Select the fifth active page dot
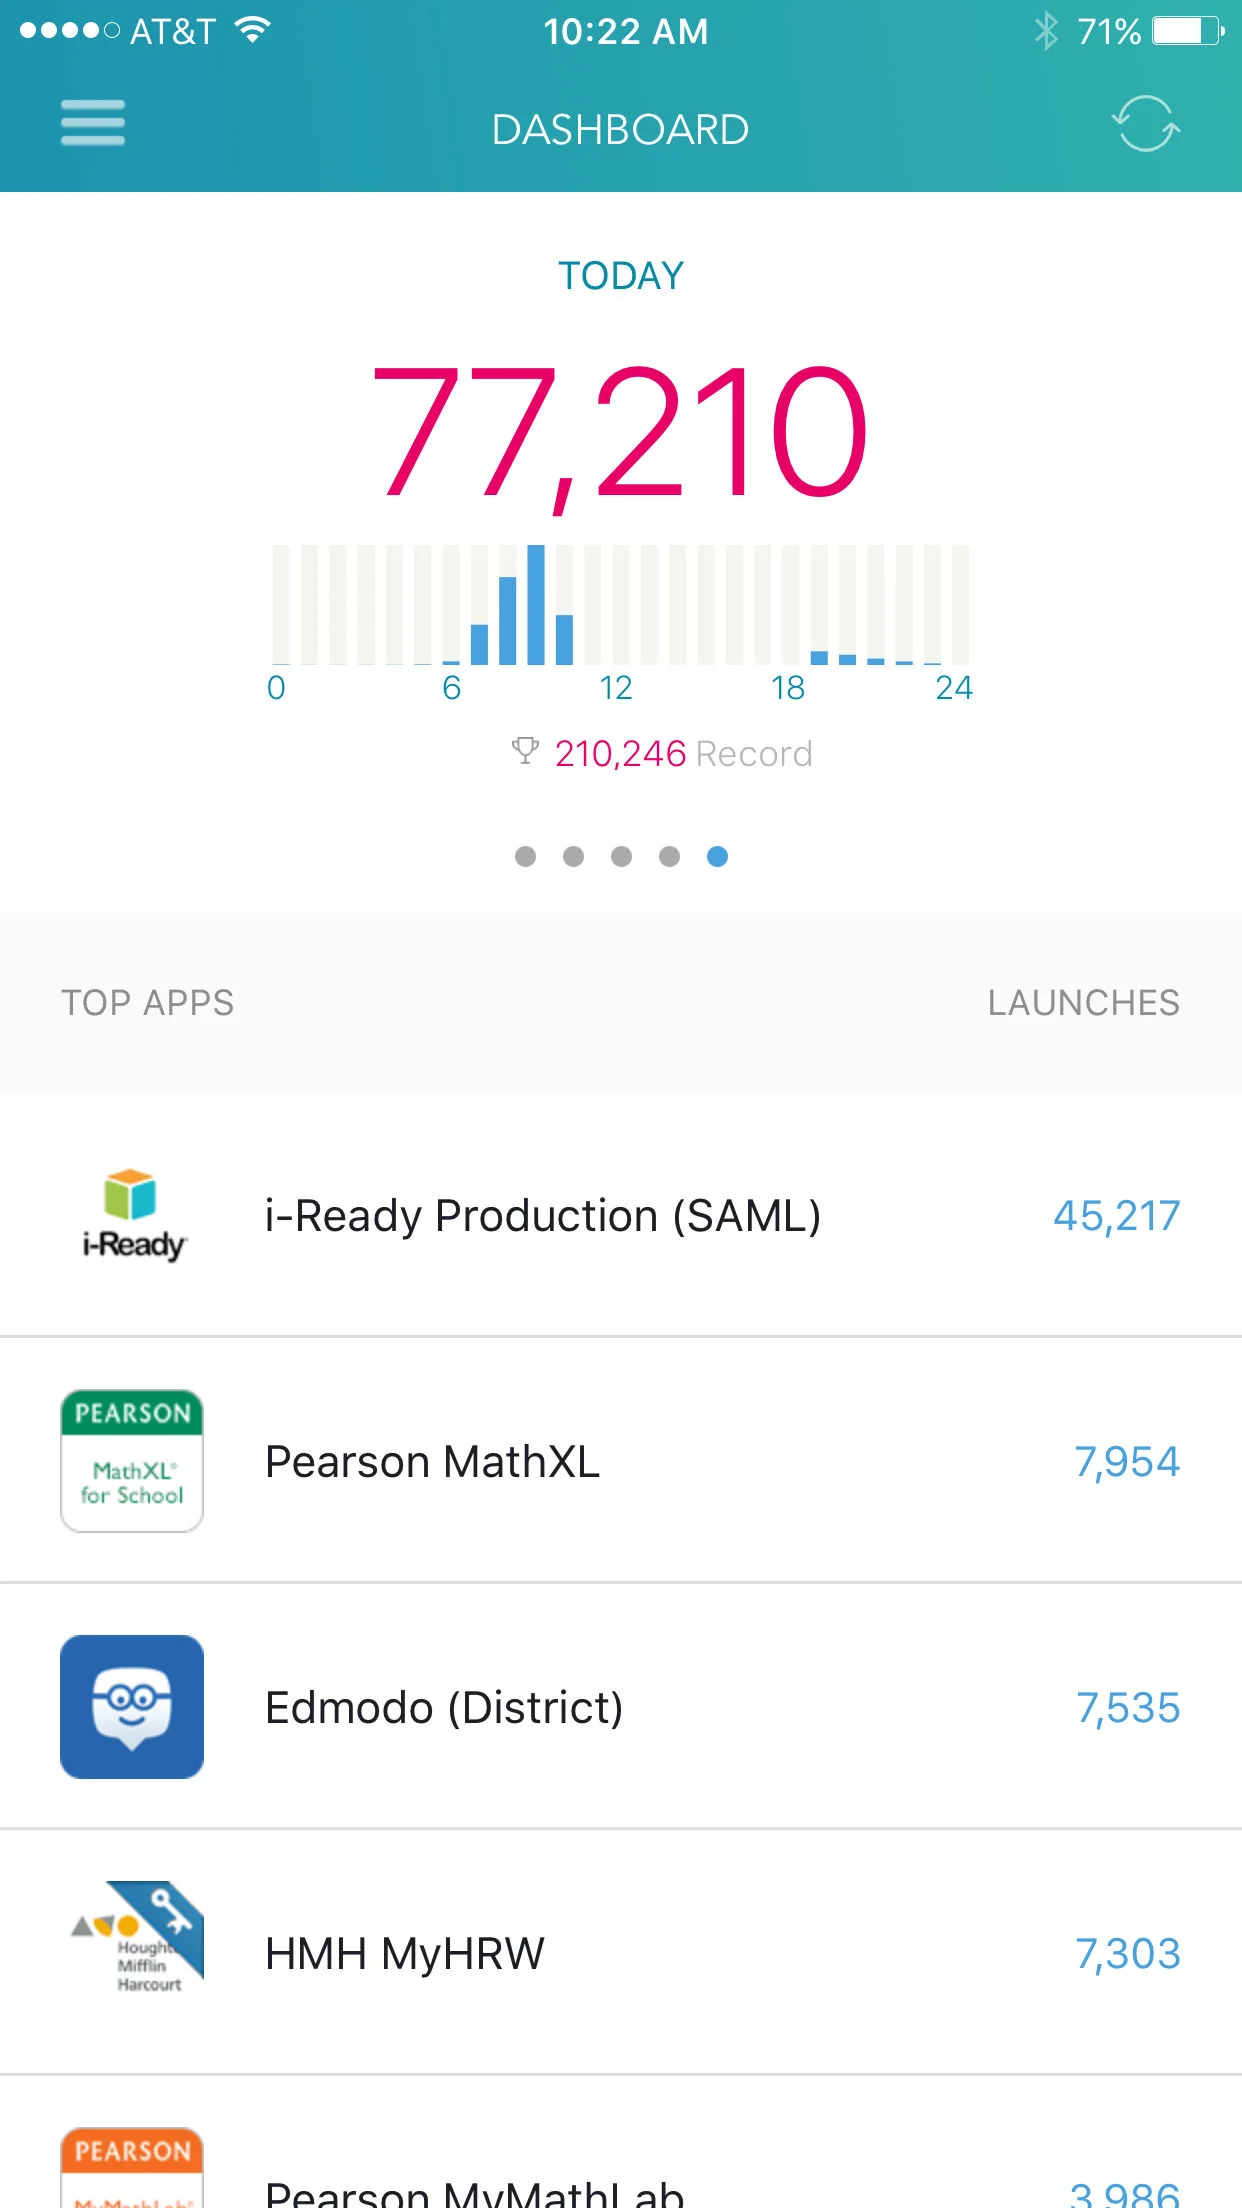 [x=717, y=856]
